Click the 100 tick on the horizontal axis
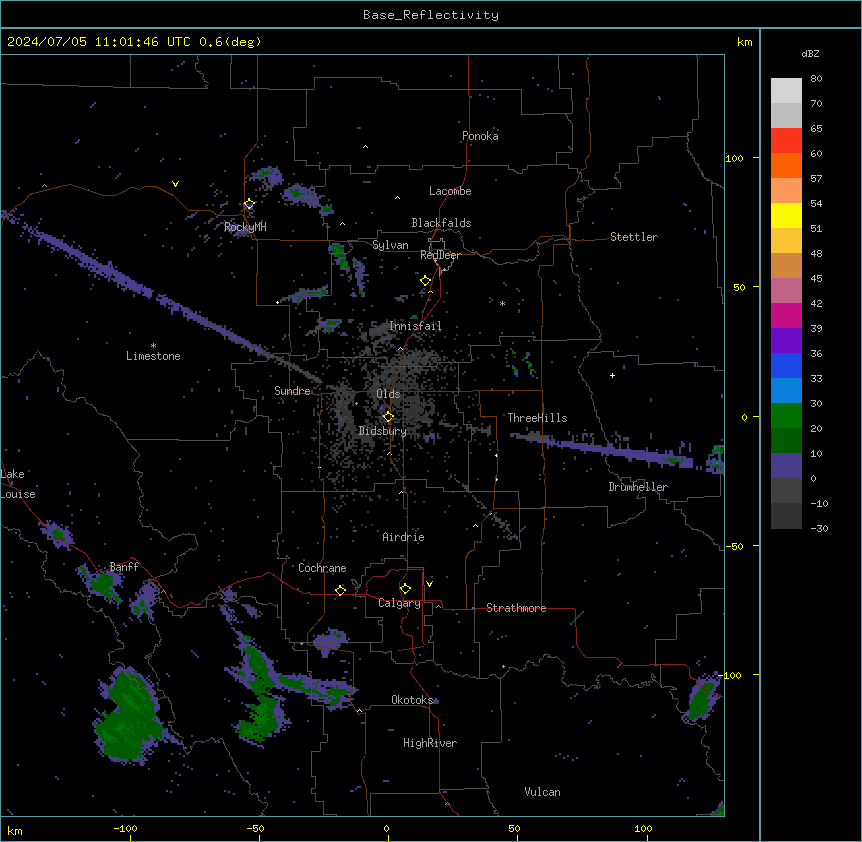The image size is (862, 842). coord(643,828)
